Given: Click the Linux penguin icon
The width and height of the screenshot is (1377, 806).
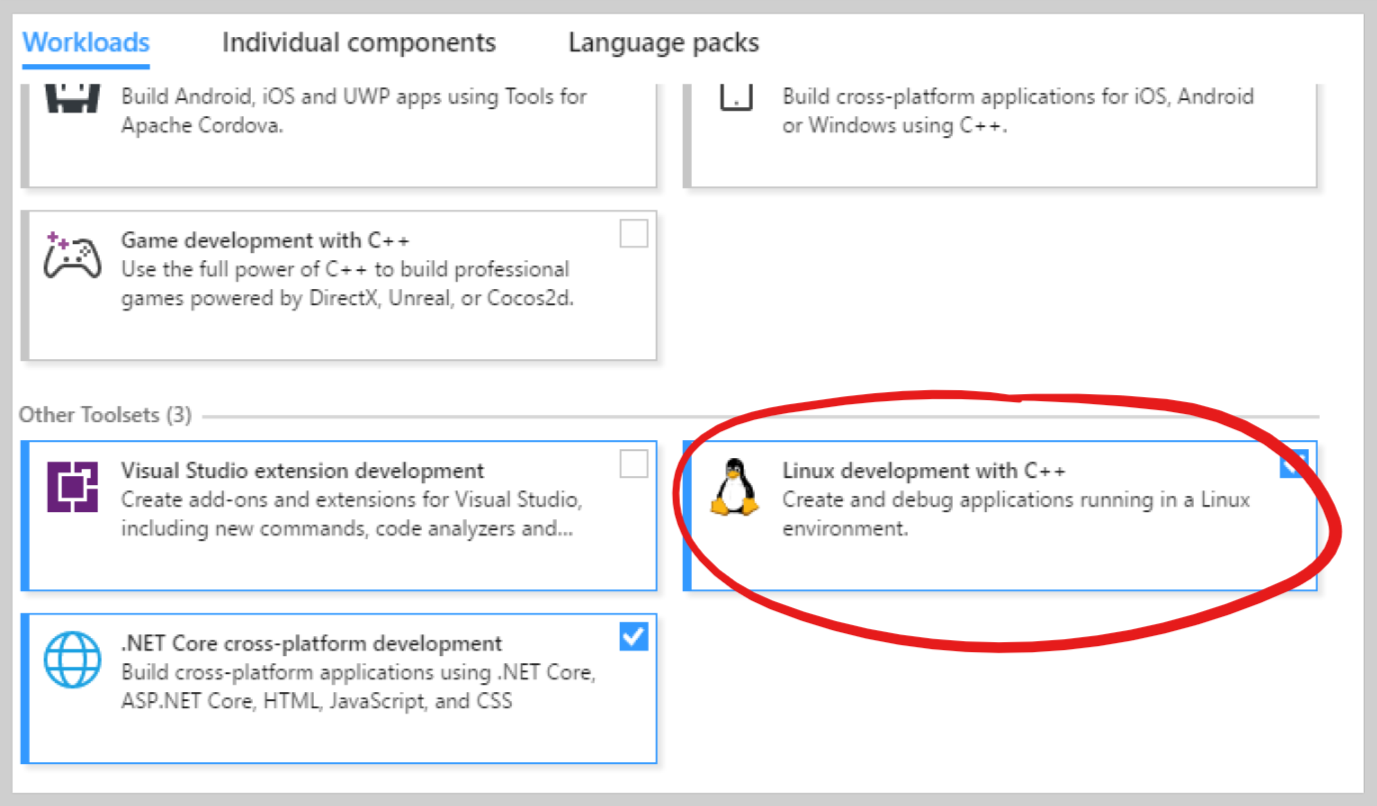Looking at the screenshot, I should (734, 487).
